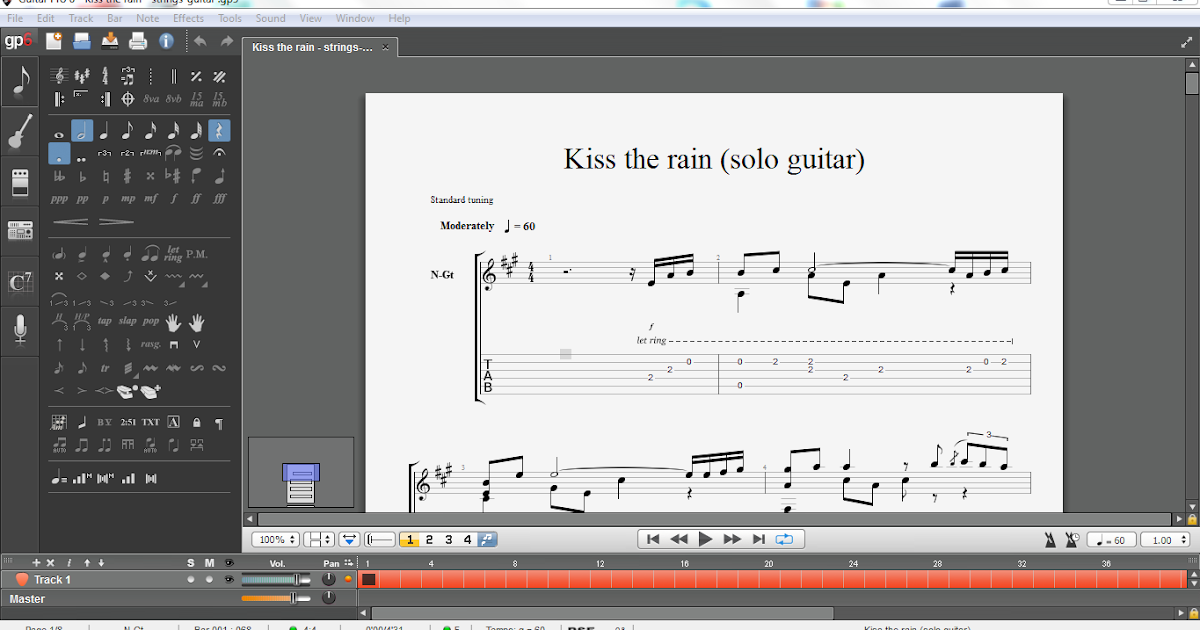Apply mezzo-forte (mf) dynamic
Screen dimensions: 1200x630
pos(151,199)
